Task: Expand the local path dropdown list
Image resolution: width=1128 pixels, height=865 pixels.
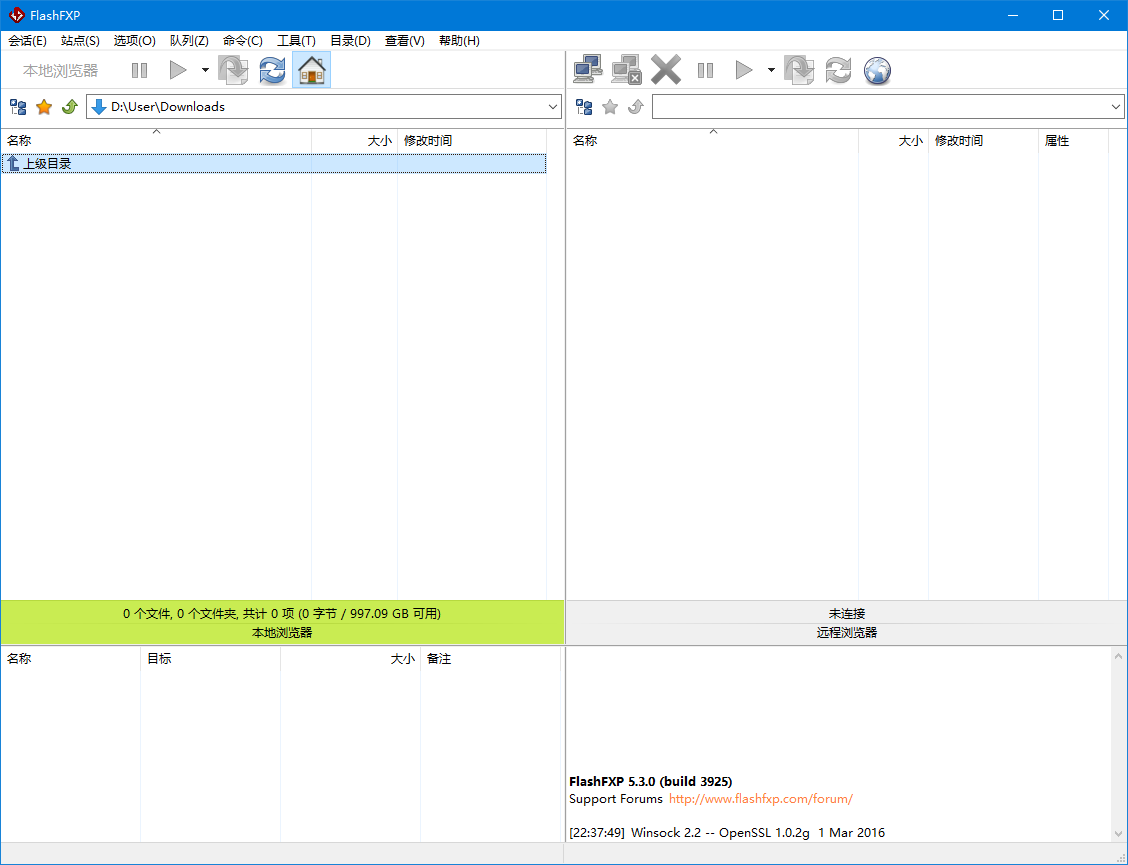Action: [x=552, y=107]
